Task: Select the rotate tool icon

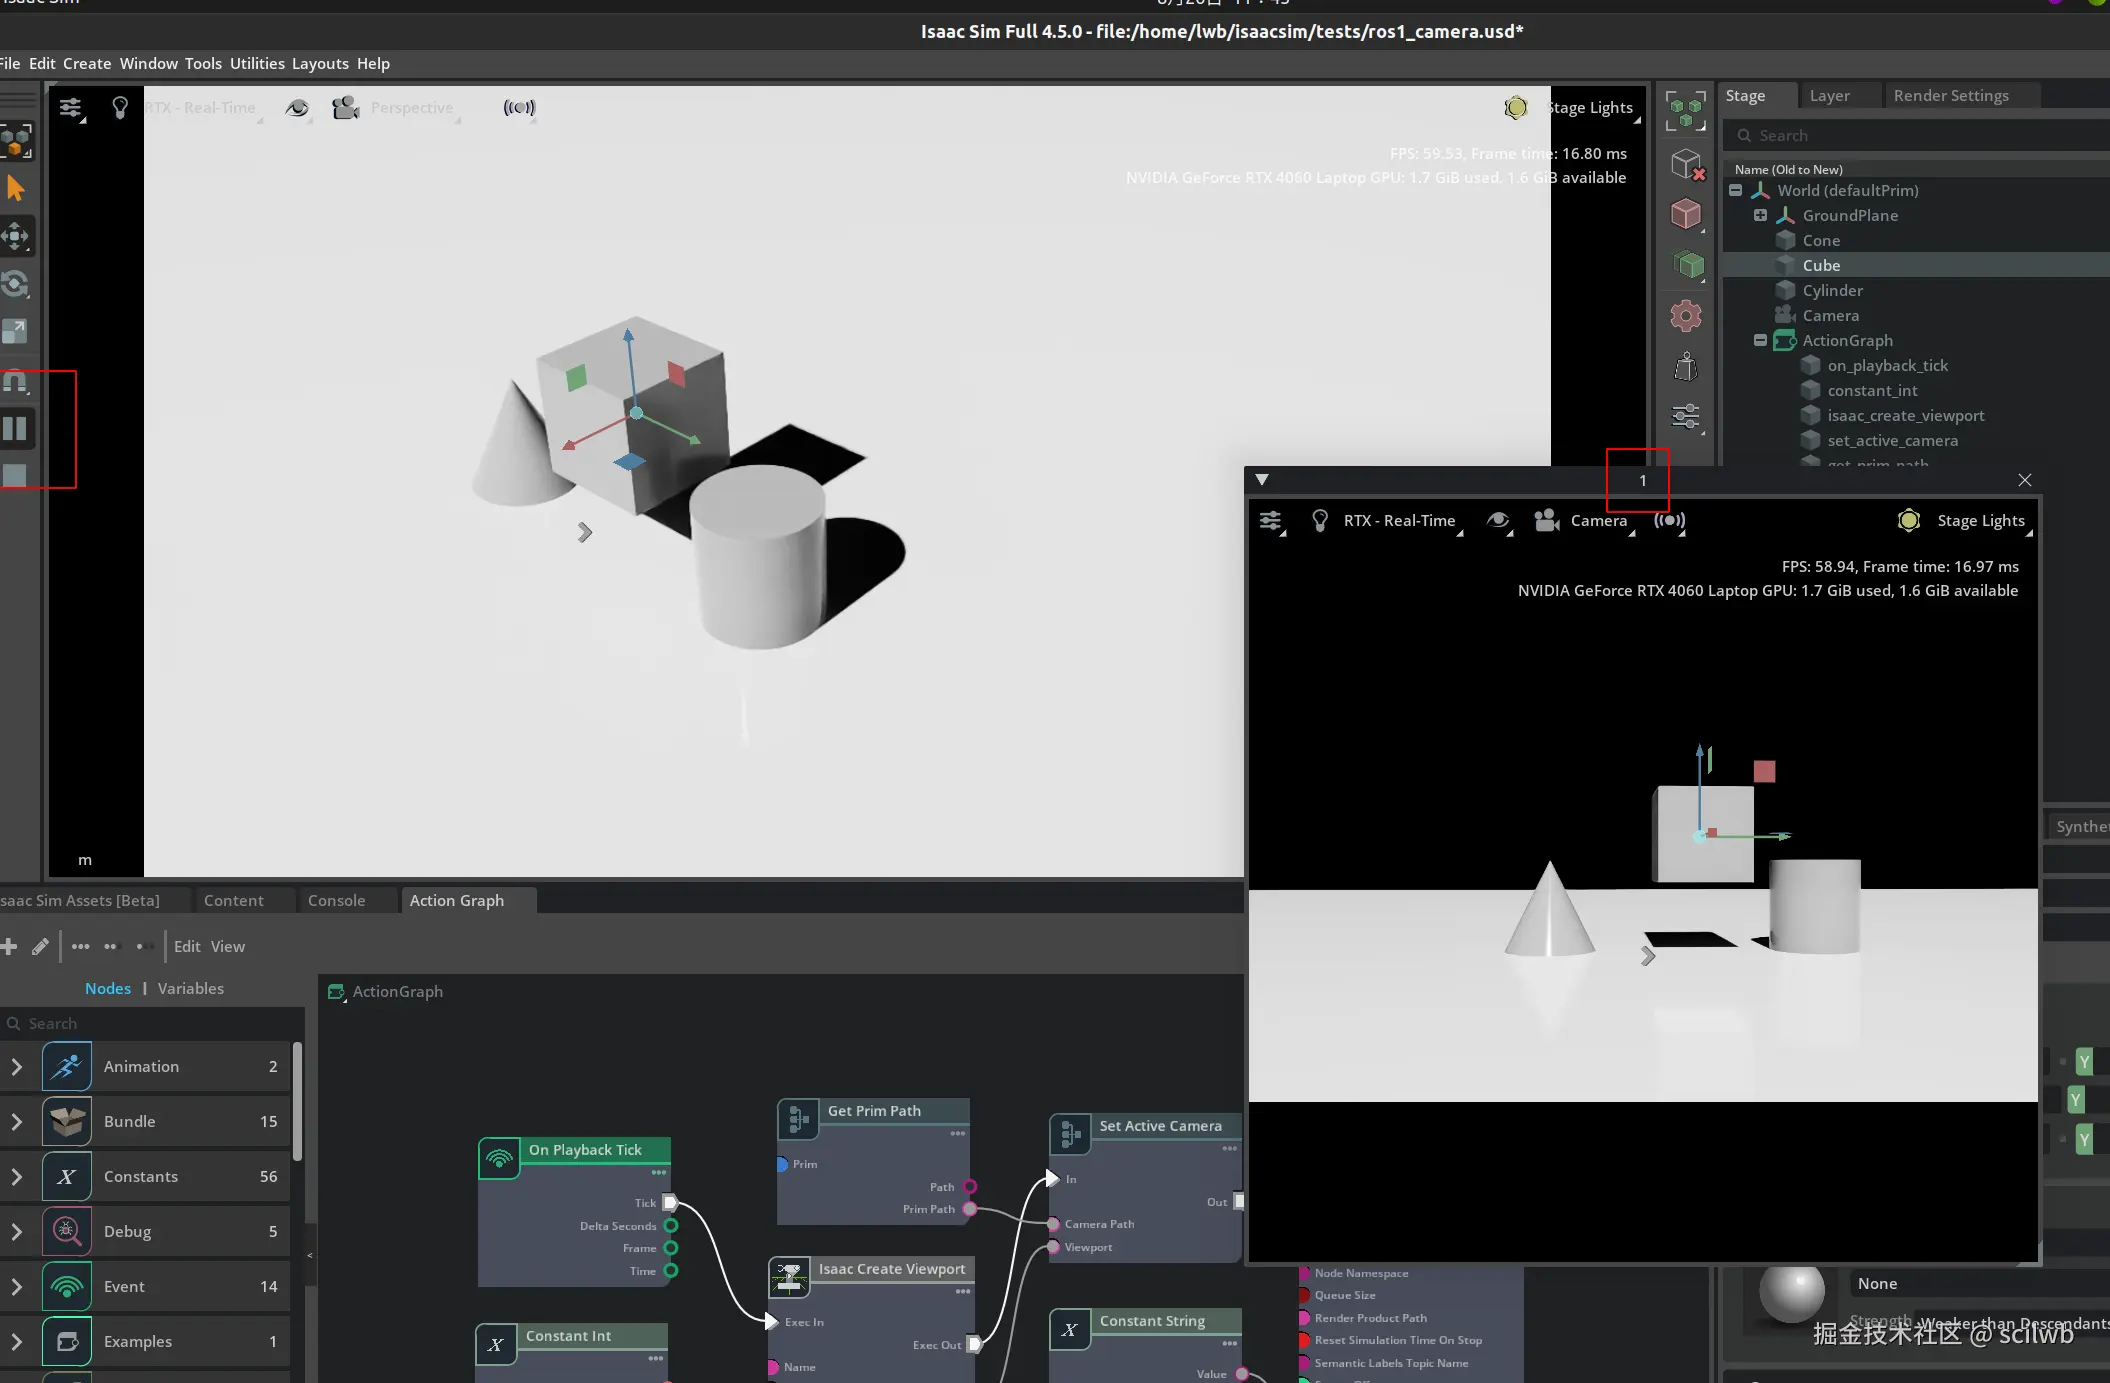Action: pyautogui.click(x=15, y=284)
